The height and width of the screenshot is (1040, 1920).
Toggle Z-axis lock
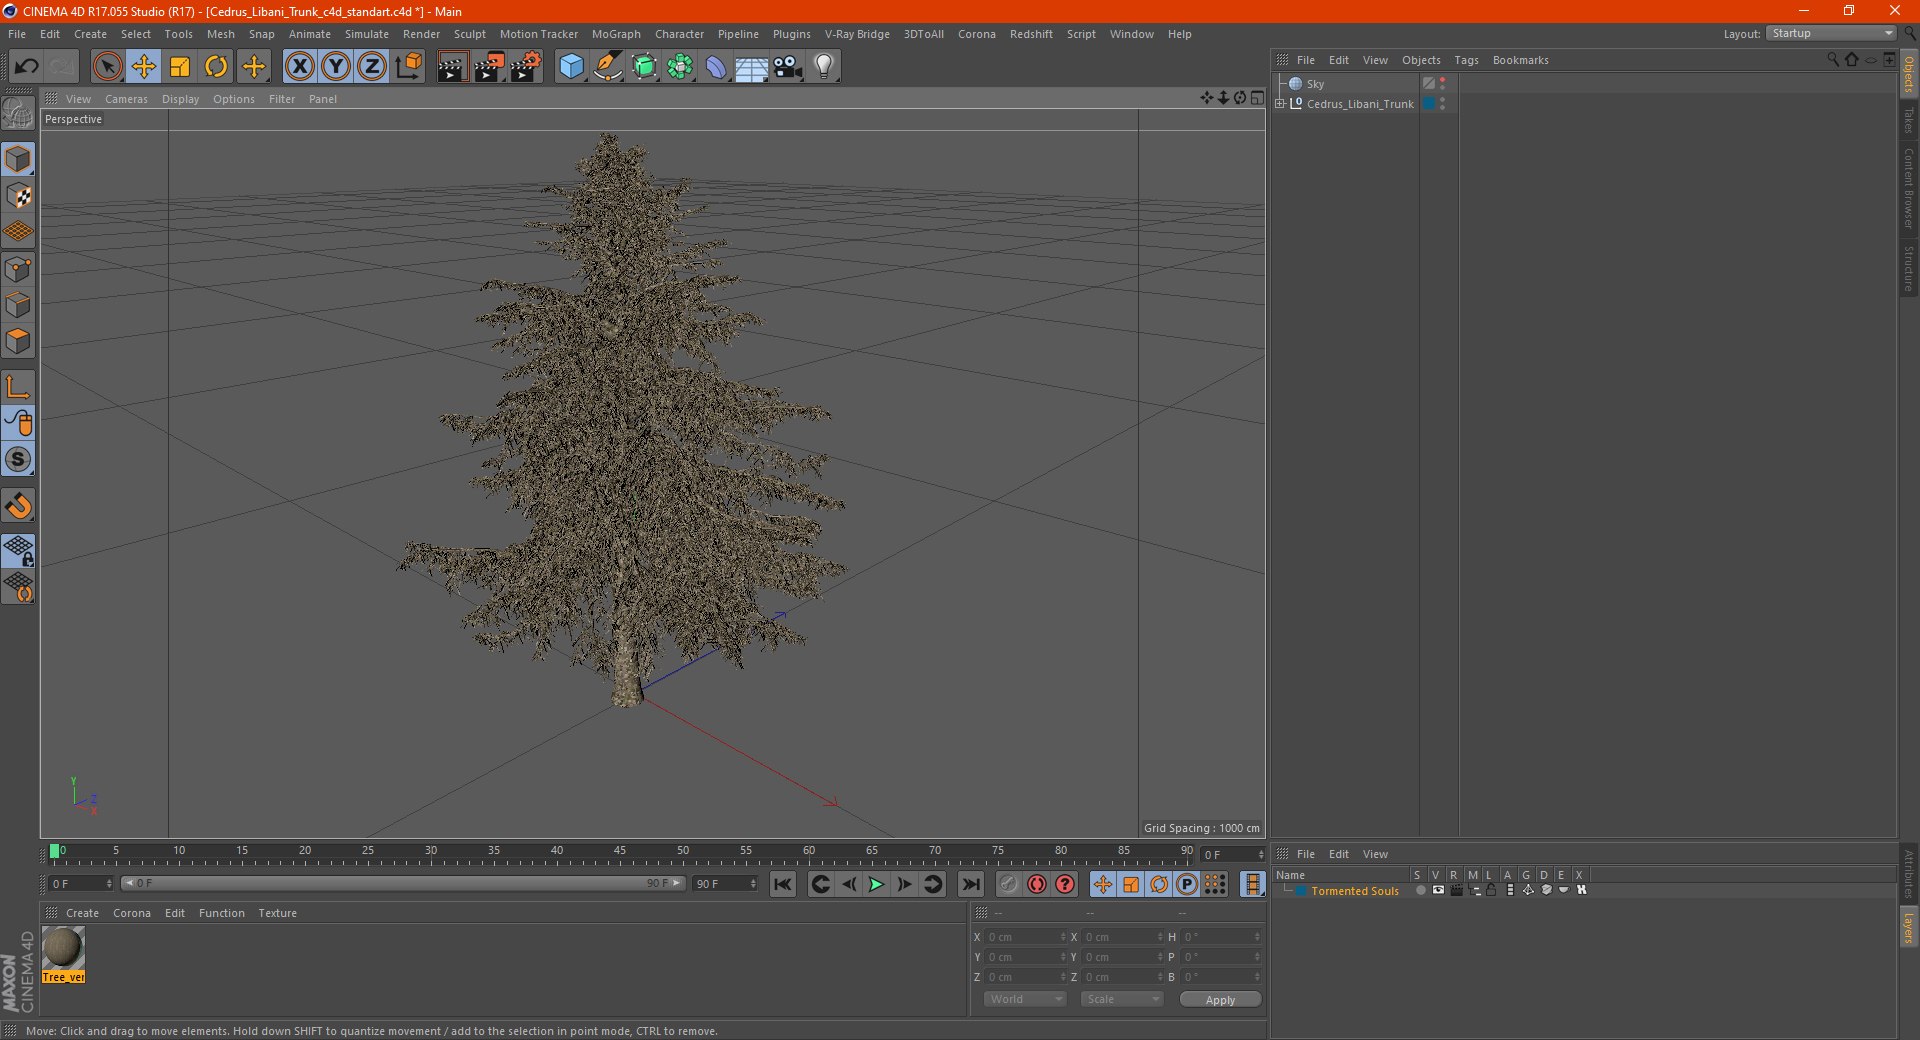(372, 67)
